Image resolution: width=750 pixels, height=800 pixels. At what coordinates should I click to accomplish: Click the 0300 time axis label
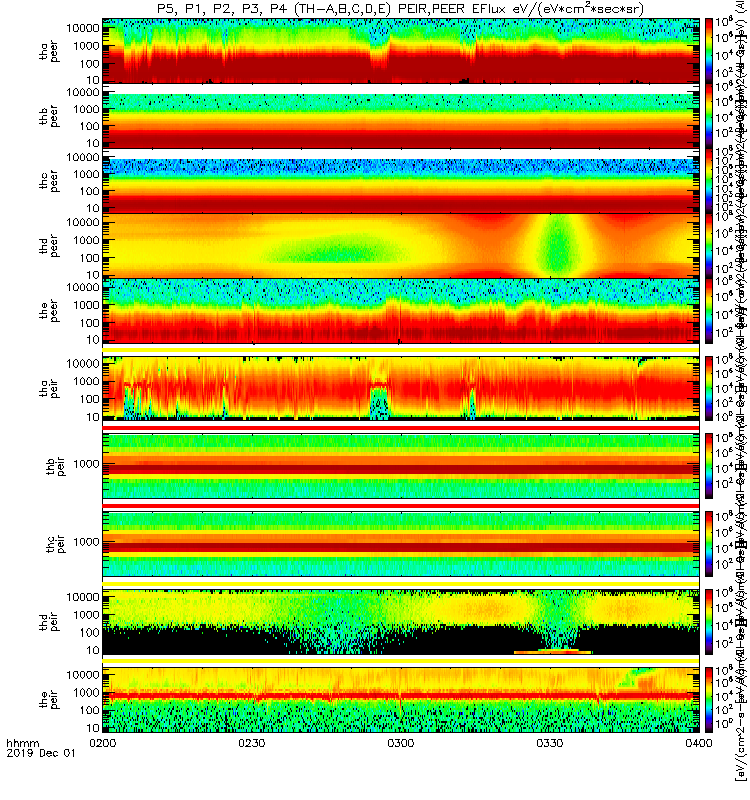tap(401, 743)
